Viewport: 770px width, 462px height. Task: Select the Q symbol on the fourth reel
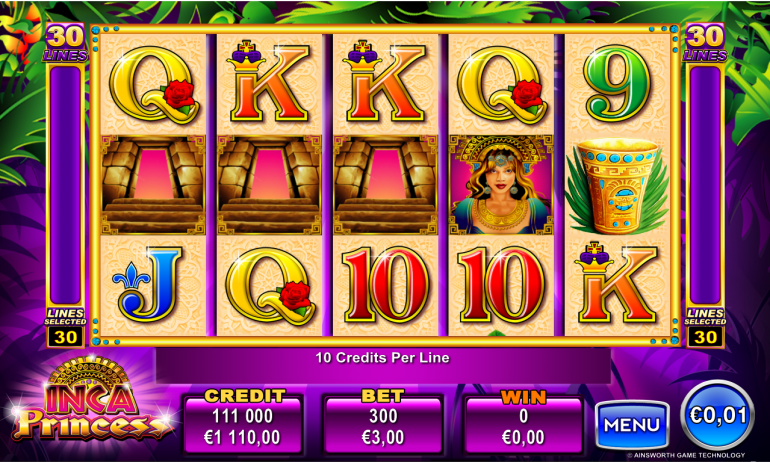pyautogui.click(x=501, y=84)
